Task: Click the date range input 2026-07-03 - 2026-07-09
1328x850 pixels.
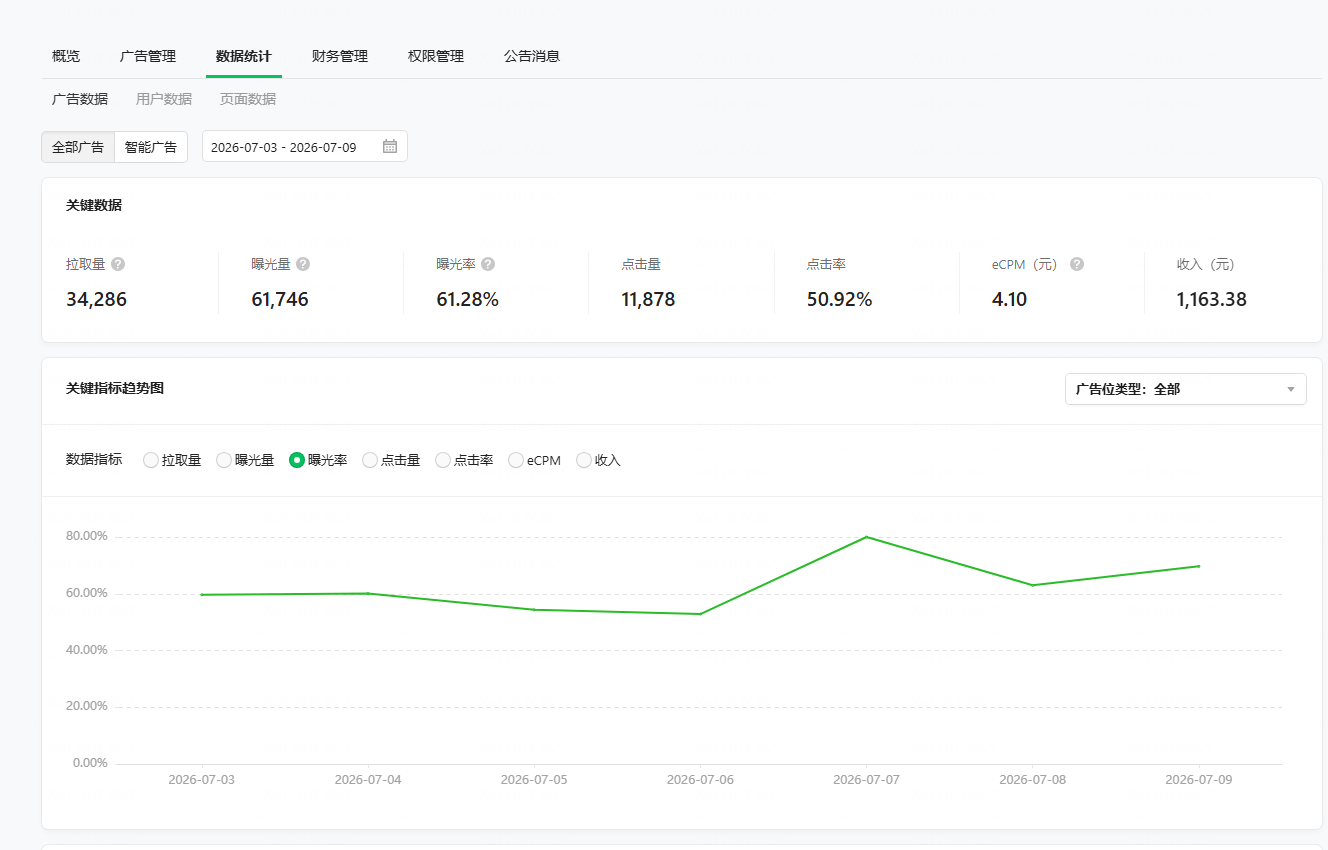Action: point(305,146)
